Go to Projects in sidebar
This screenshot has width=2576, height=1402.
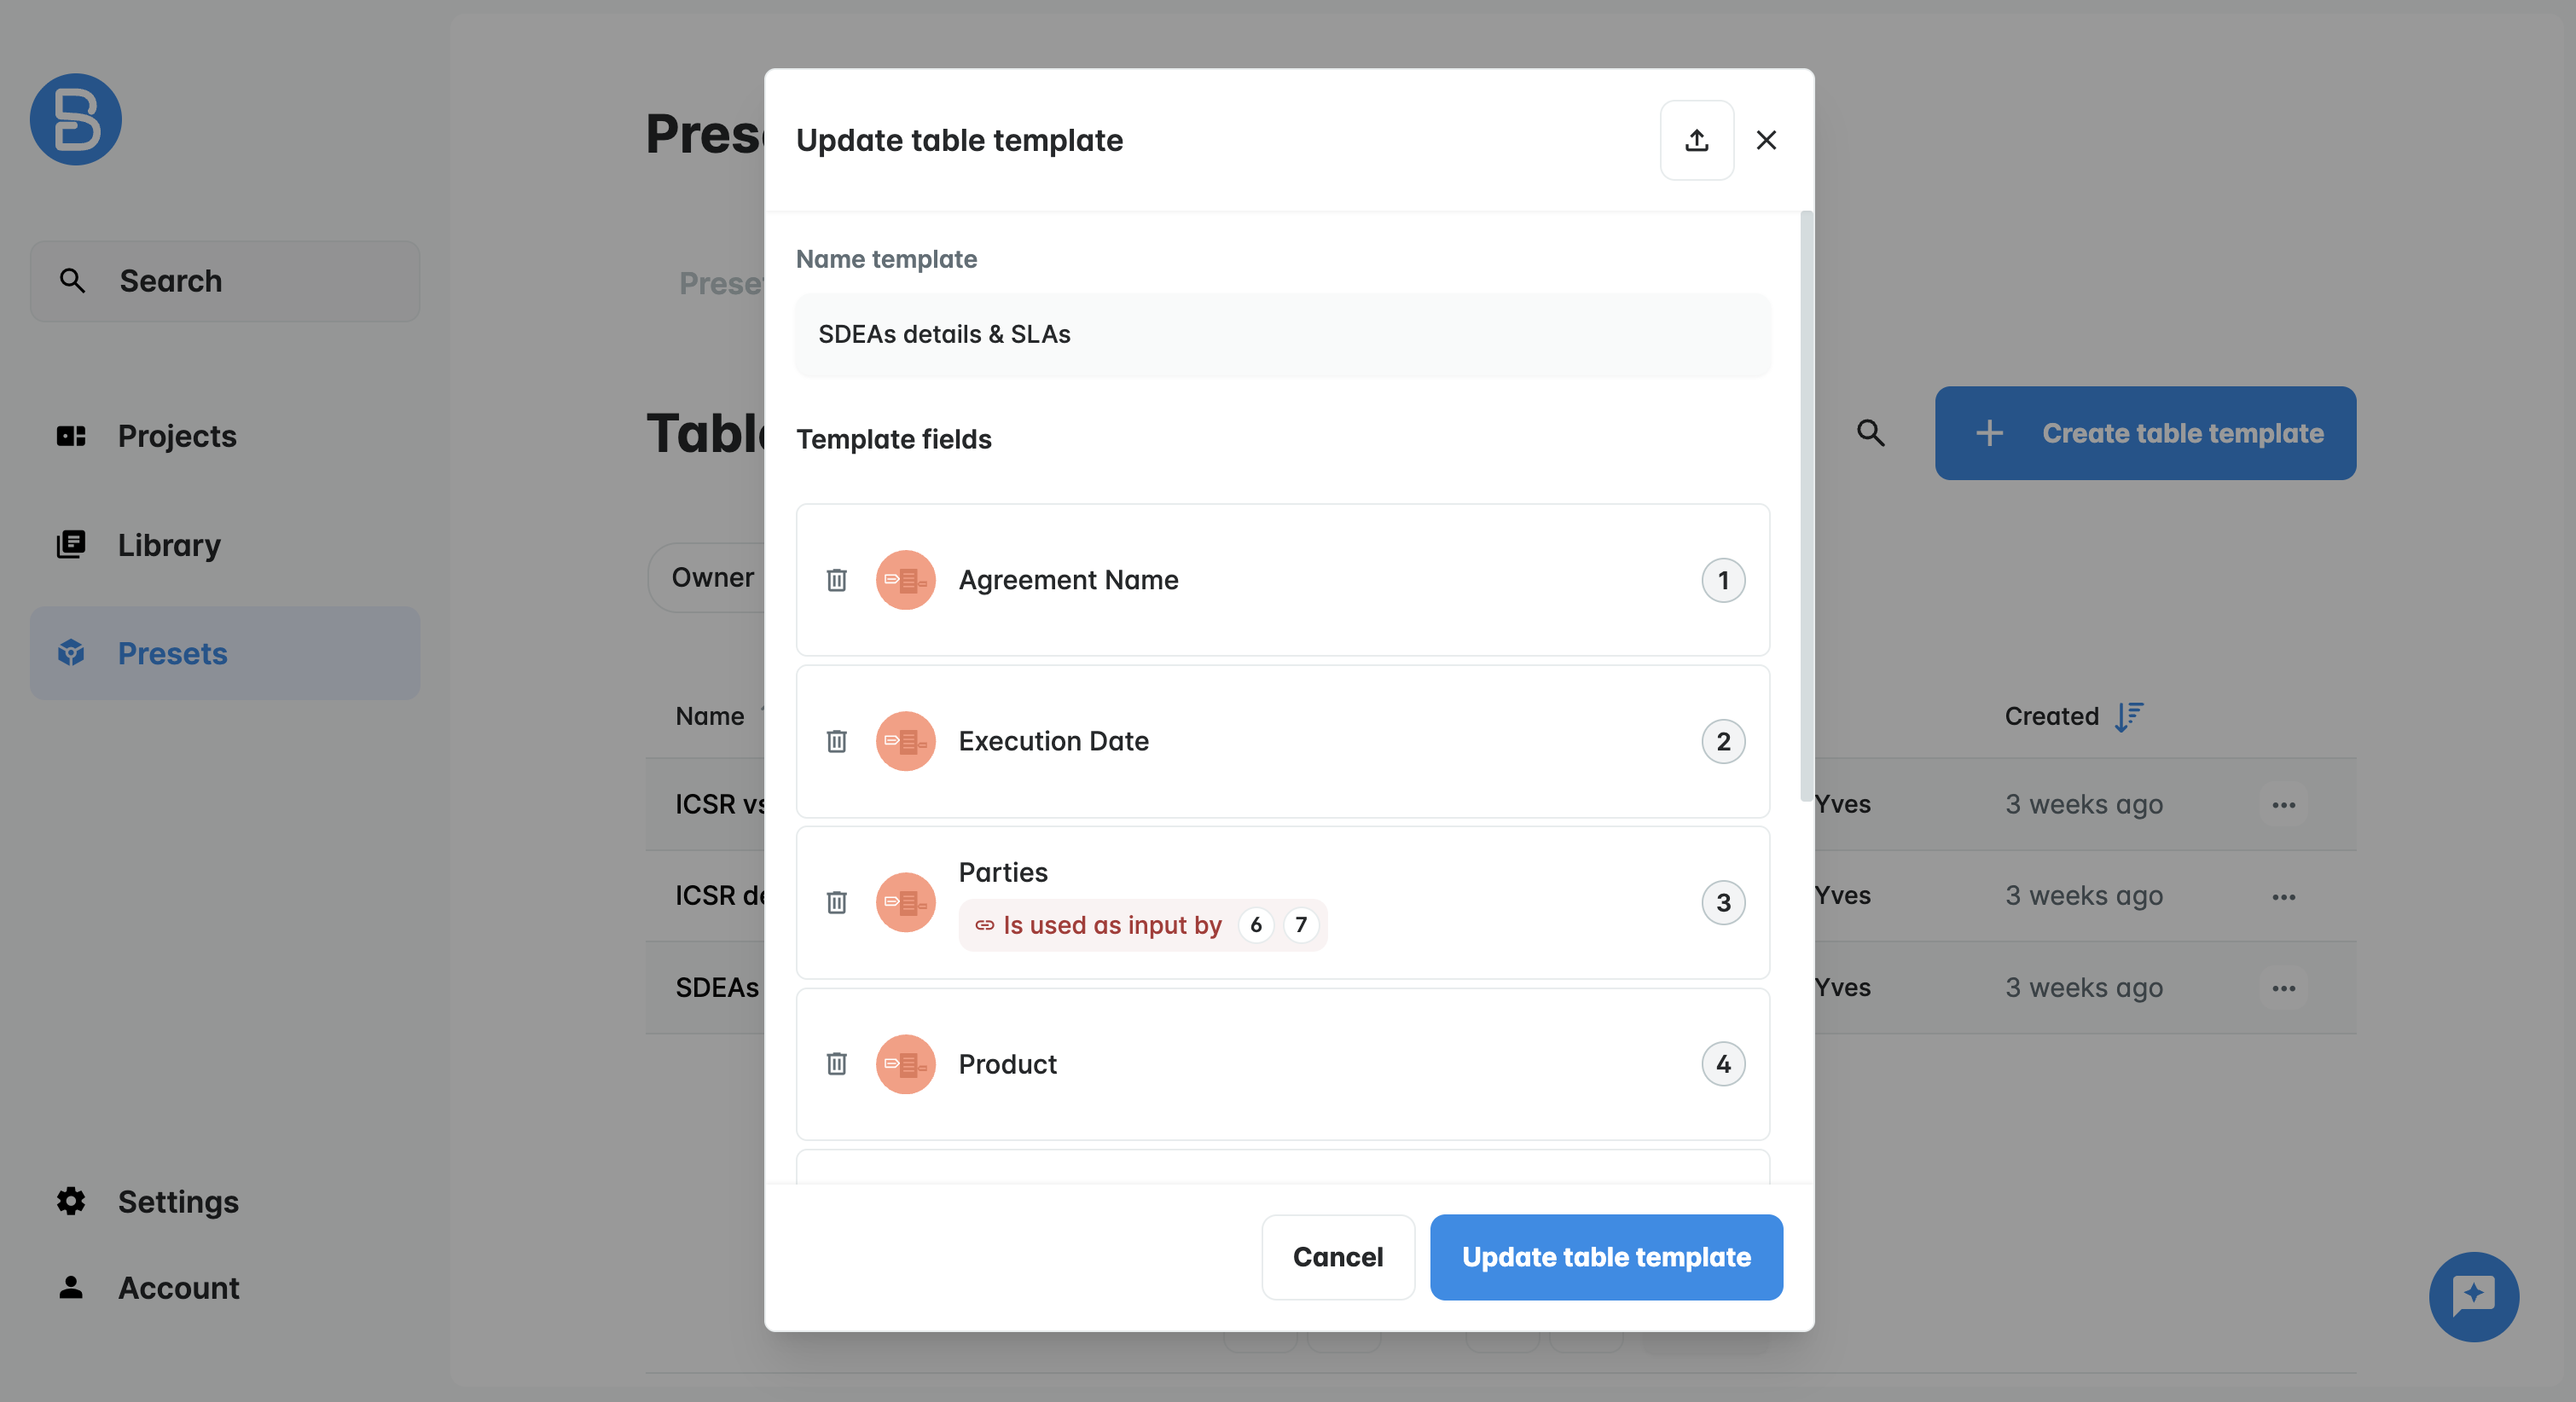(x=176, y=436)
